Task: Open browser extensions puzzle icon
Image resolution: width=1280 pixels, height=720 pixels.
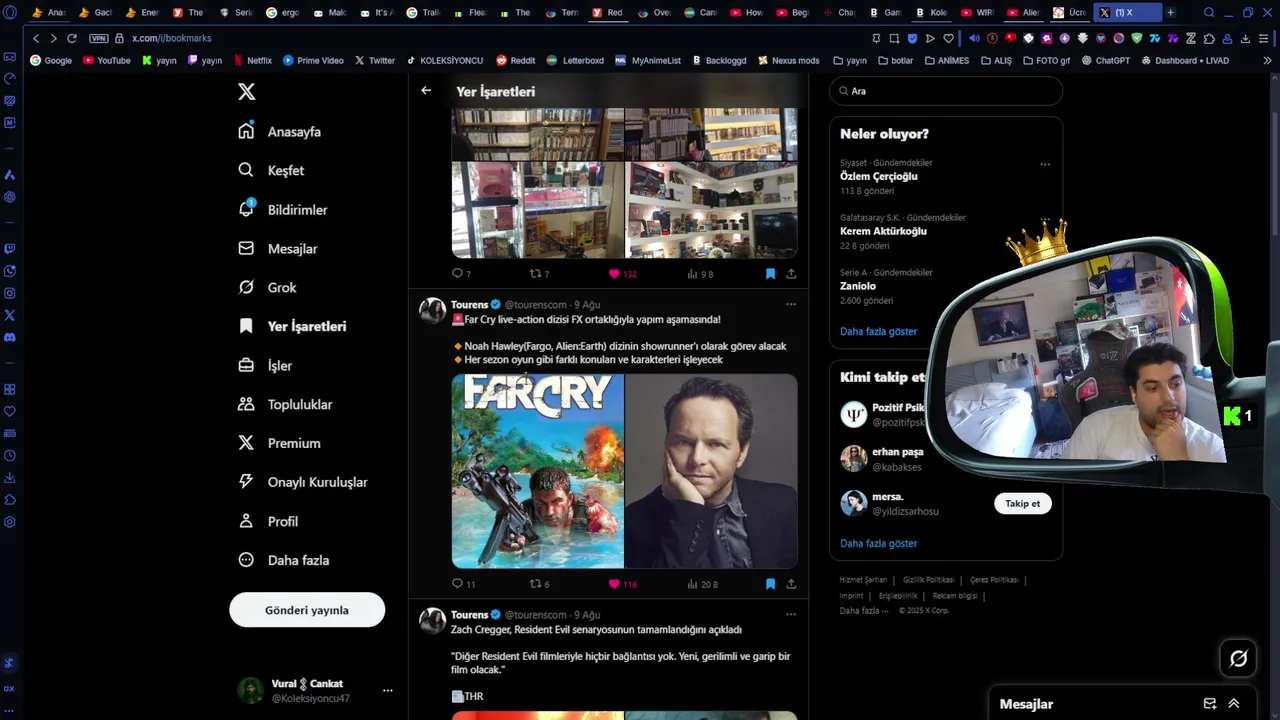Action: tap(1209, 38)
